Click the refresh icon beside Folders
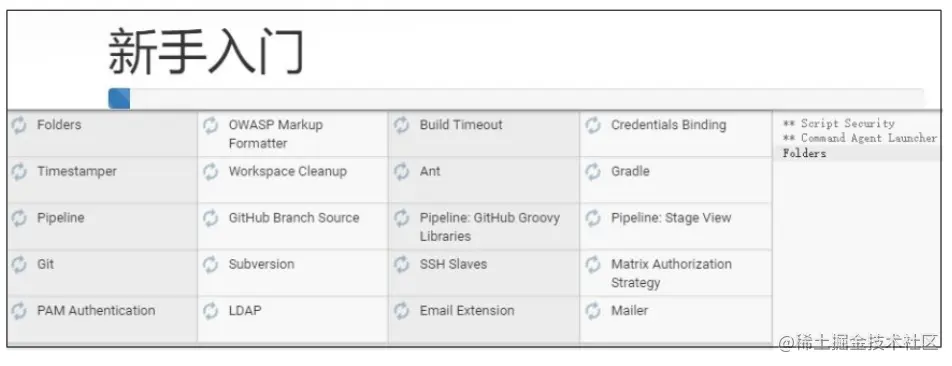The width and height of the screenshot is (952, 366). tap(19, 126)
